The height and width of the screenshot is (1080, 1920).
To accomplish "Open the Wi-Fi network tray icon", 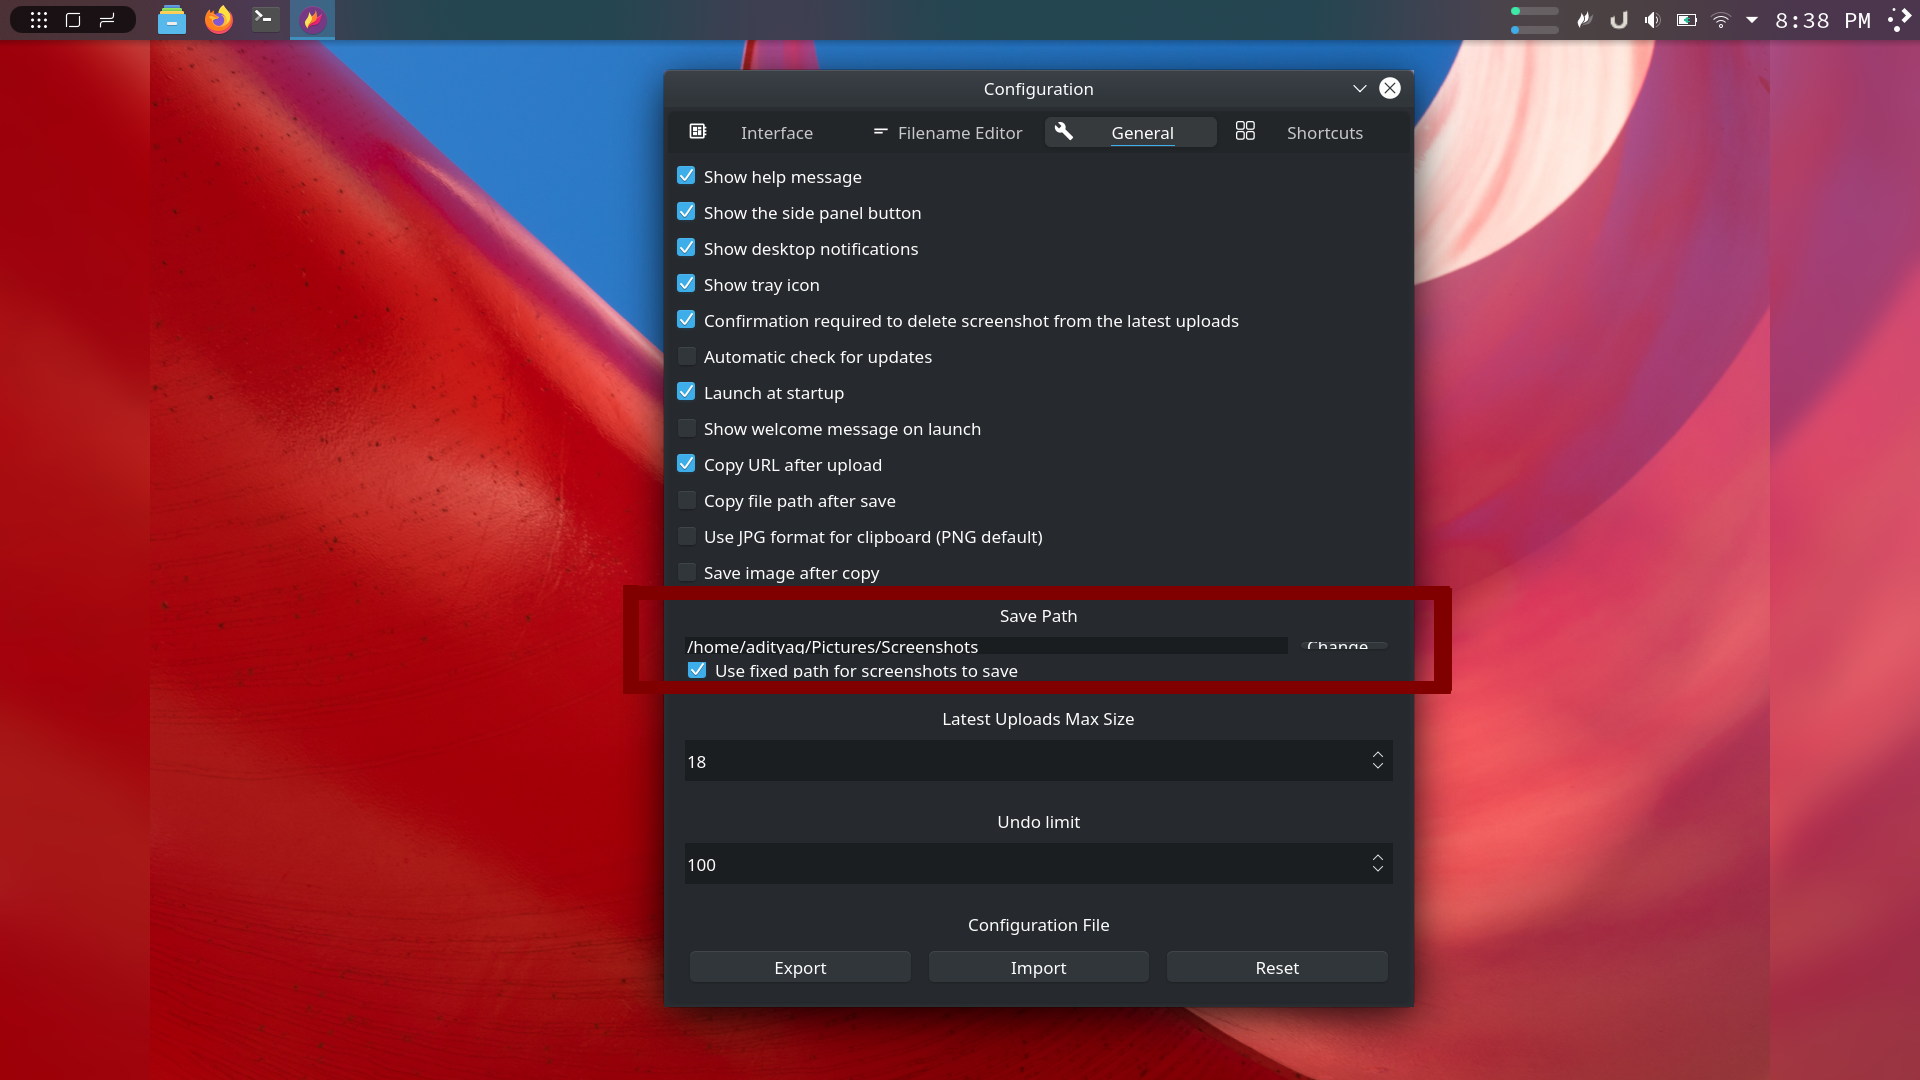I will [1720, 20].
